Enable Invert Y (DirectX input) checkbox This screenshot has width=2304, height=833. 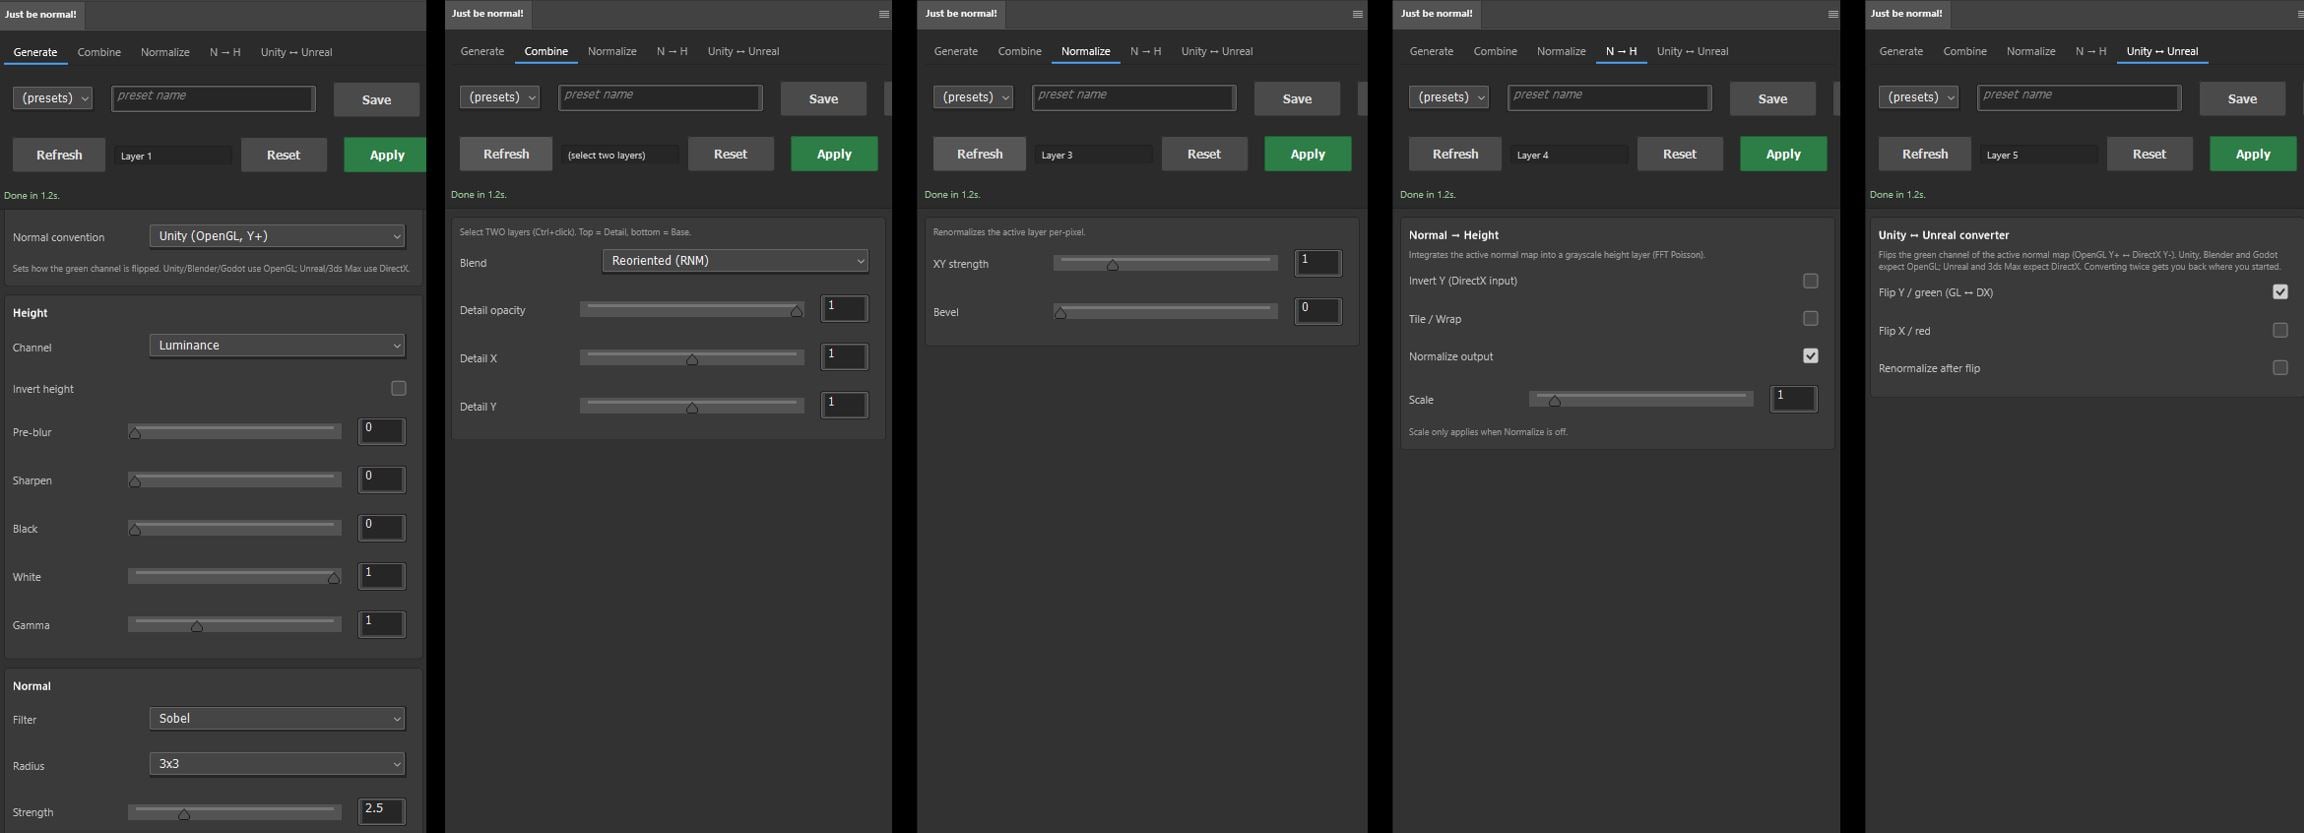[x=1810, y=281]
